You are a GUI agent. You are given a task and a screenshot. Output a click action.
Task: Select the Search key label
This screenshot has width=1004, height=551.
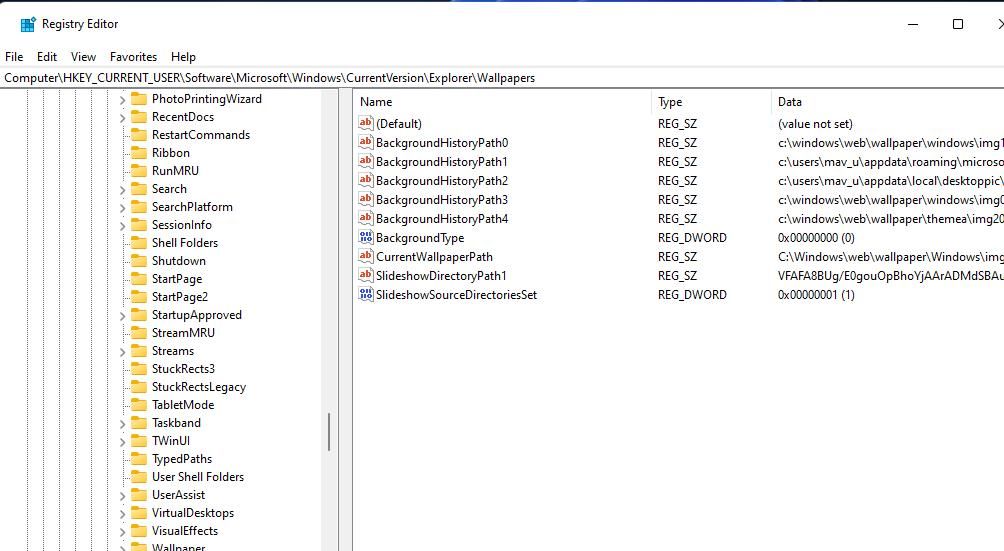click(x=169, y=189)
